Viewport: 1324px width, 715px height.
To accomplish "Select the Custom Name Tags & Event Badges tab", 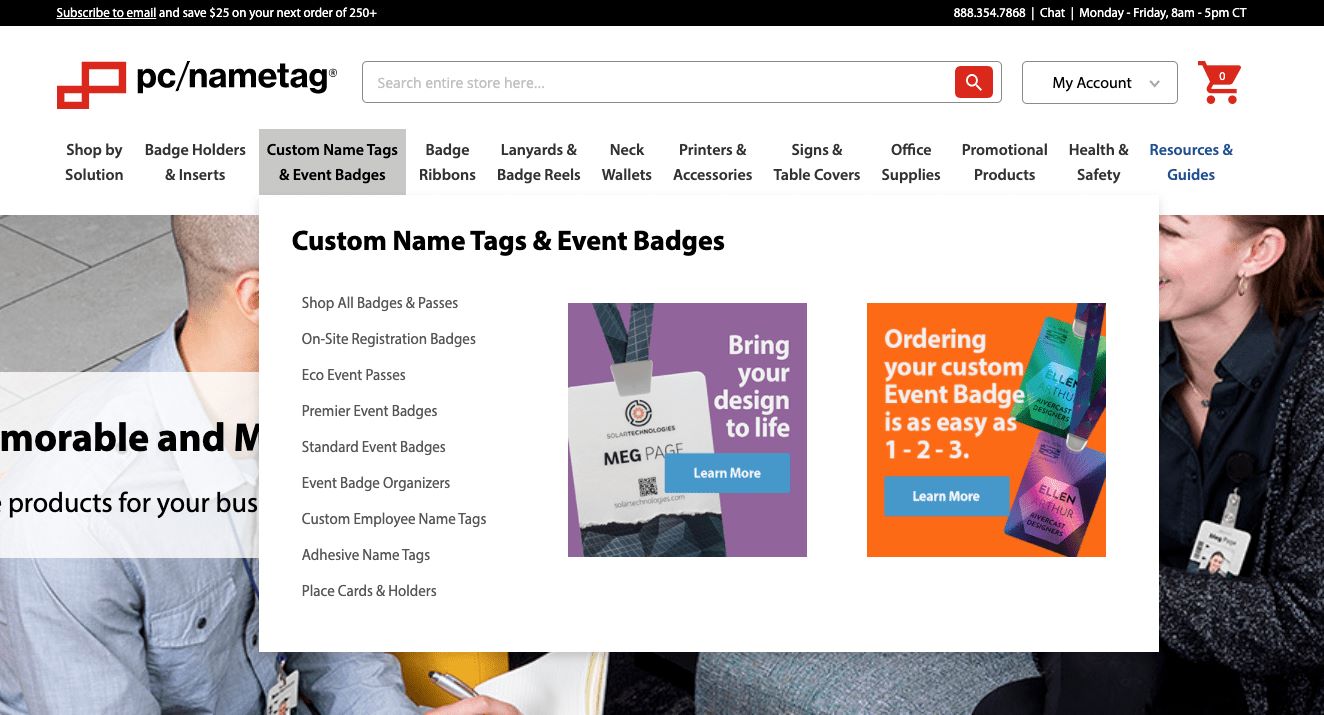I will (332, 162).
